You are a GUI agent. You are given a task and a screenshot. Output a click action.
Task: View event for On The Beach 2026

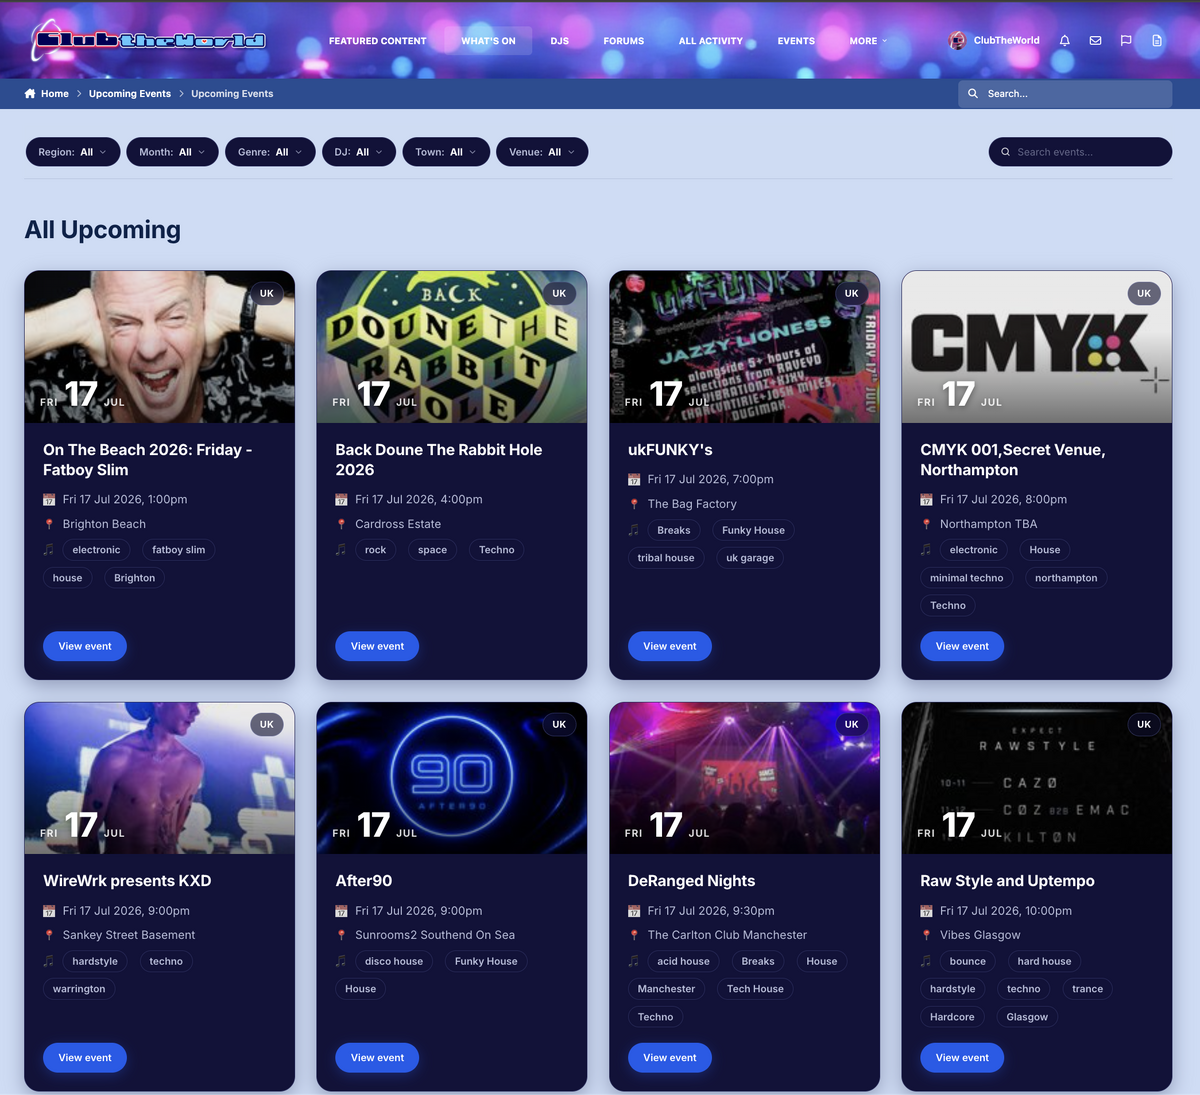[x=85, y=646]
